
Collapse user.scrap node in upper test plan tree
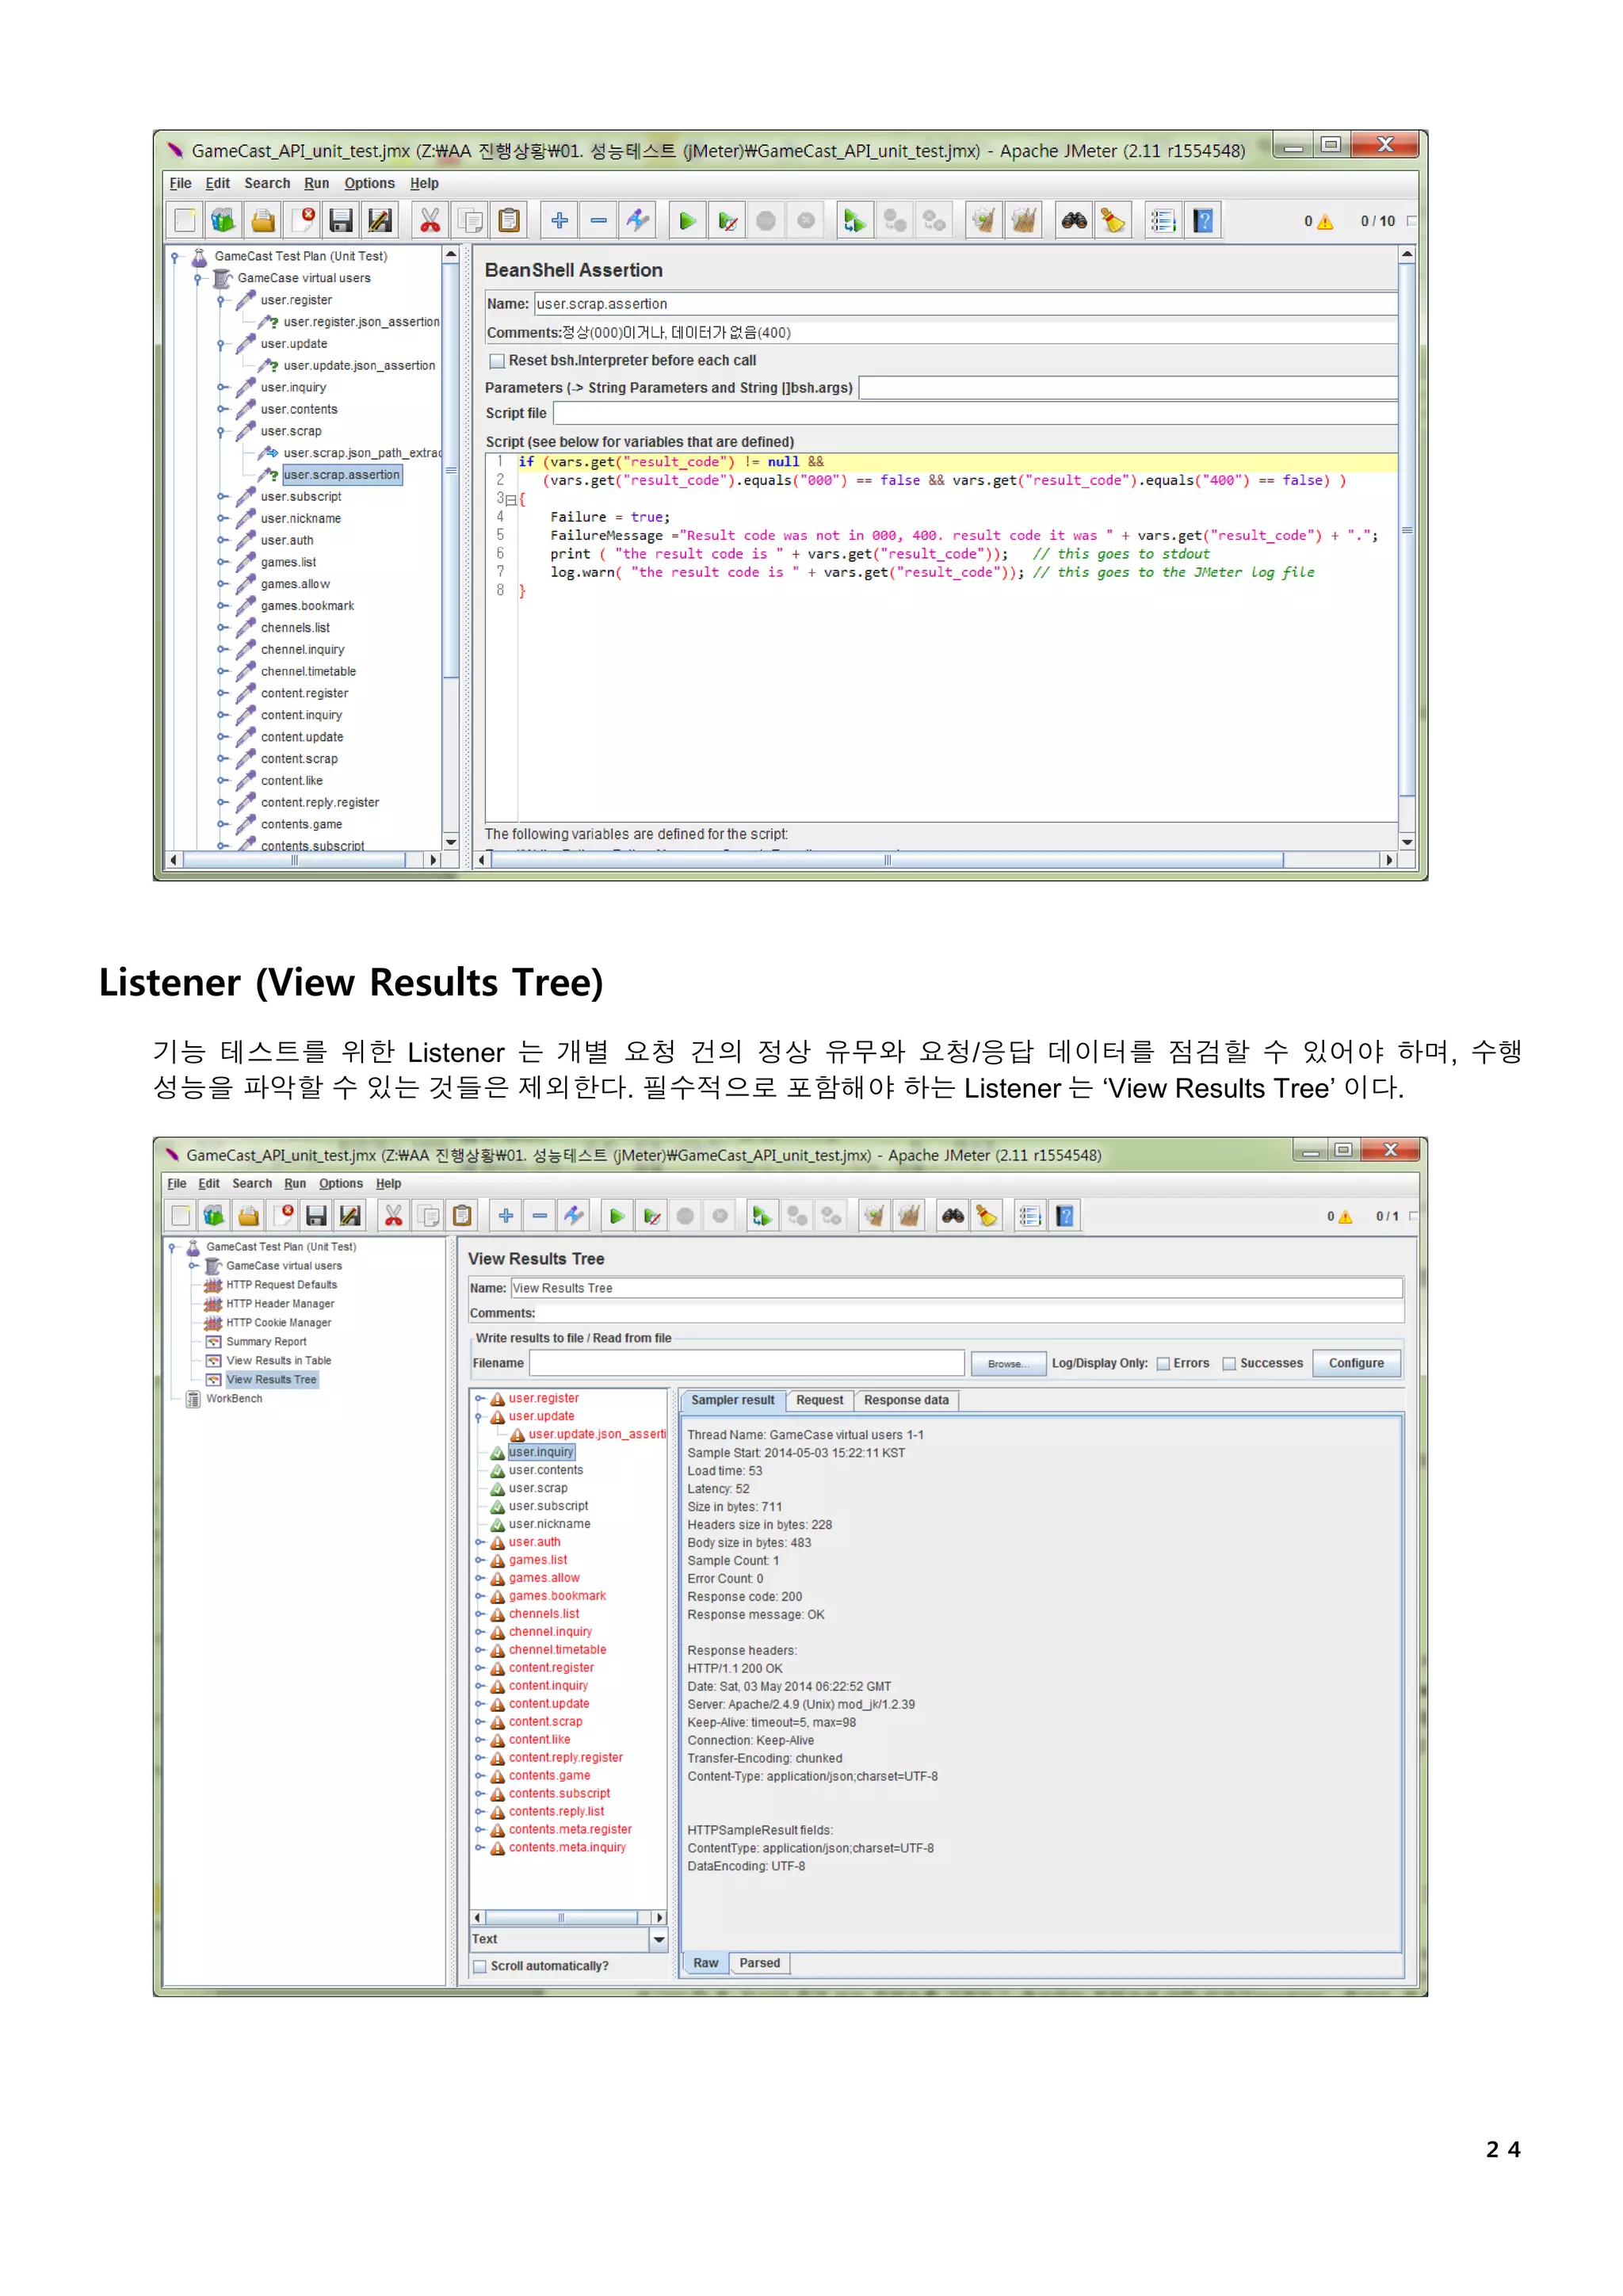(221, 431)
